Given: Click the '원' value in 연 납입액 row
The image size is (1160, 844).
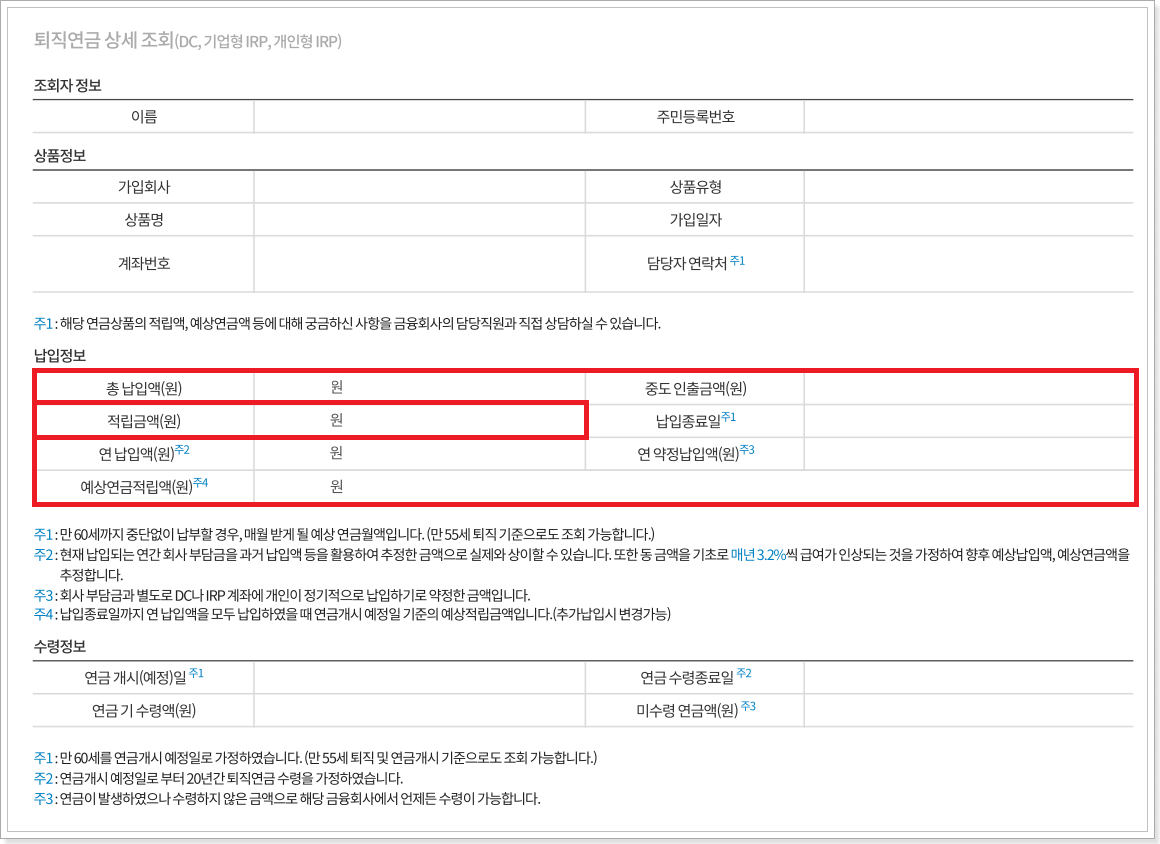Looking at the screenshot, I should tap(337, 452).
